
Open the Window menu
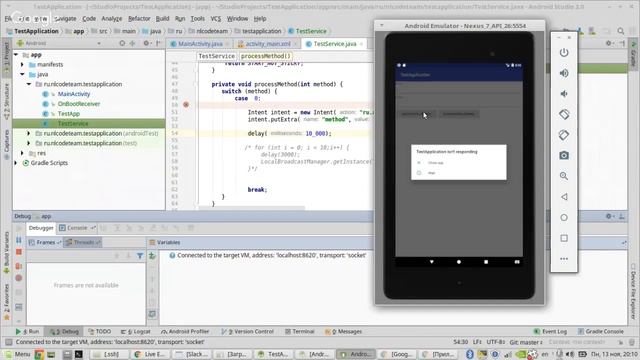[237, 19]
